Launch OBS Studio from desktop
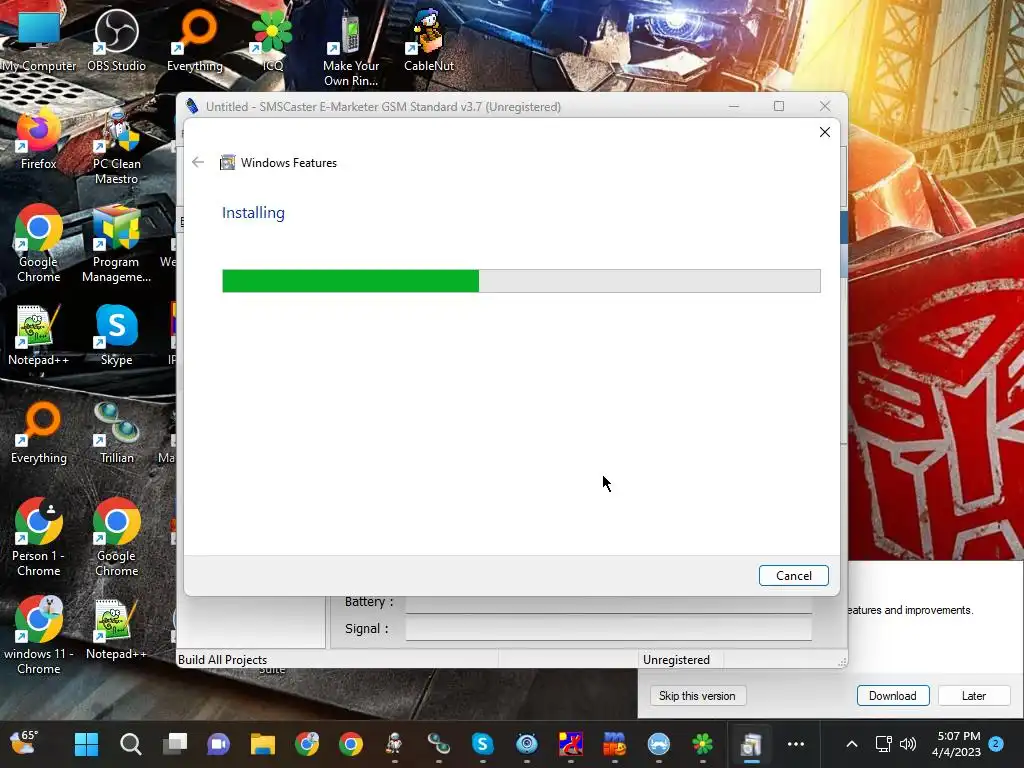The image size is (1024, 768). [x=116, y=40]
